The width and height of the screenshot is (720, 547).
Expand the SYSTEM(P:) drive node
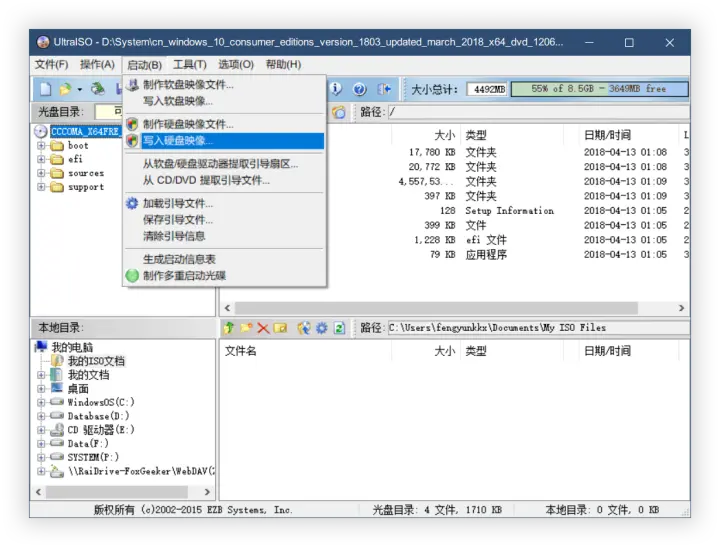[41, 457]
